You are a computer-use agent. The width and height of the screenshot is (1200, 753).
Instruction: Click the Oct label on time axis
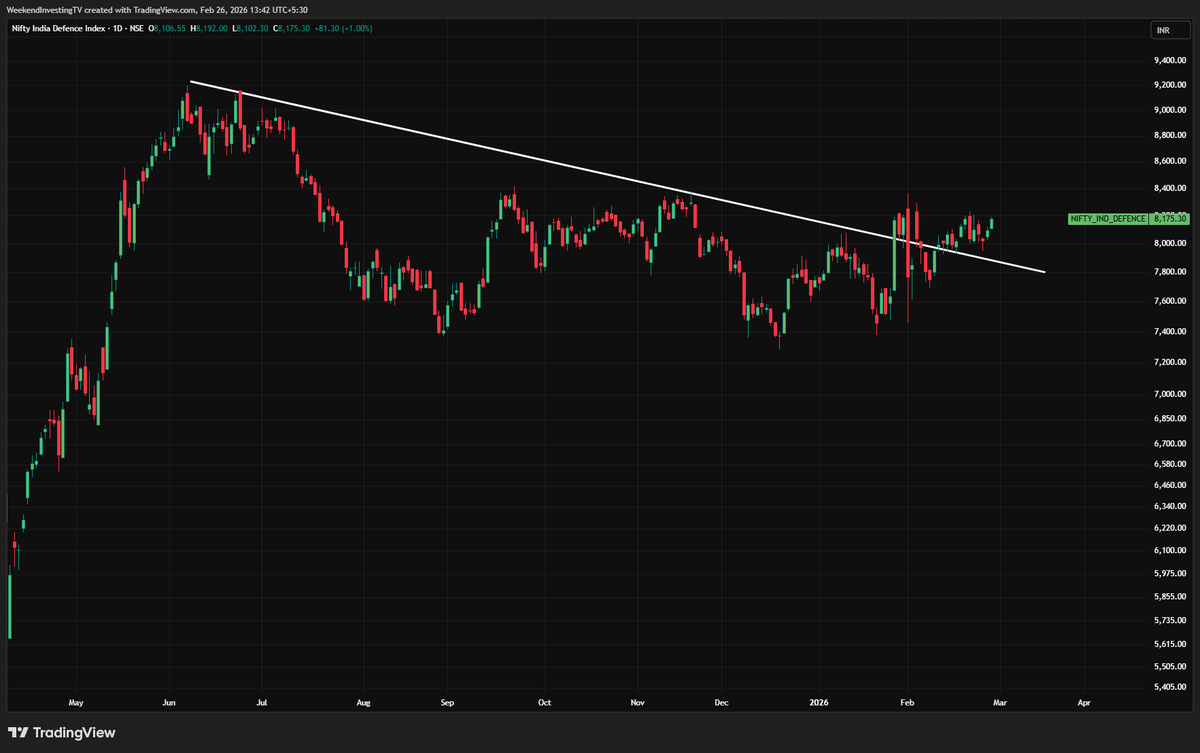click(x=544, y=703)
